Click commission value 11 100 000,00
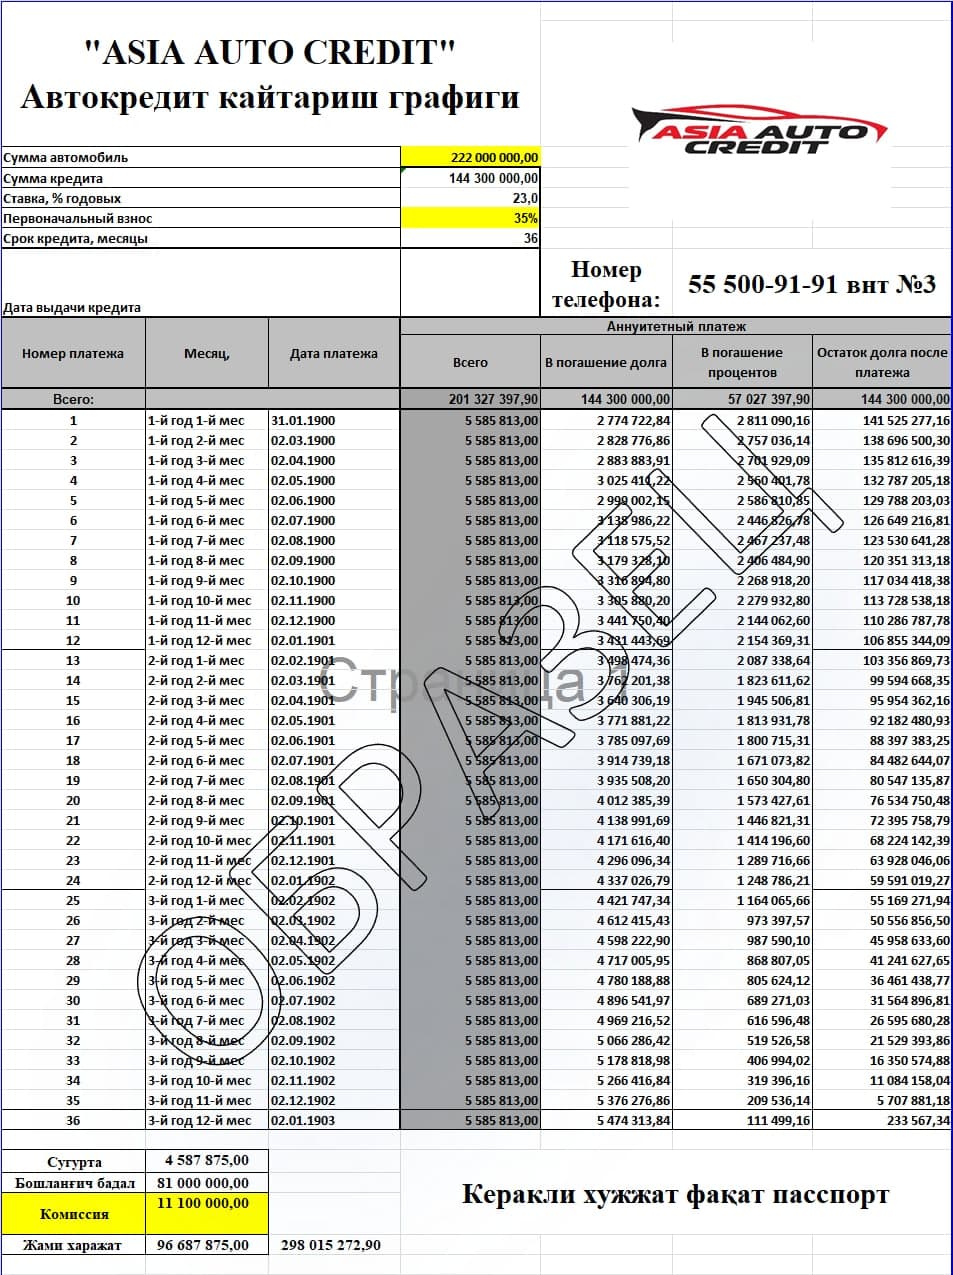953x1275 pixels. pos(207,1214)
